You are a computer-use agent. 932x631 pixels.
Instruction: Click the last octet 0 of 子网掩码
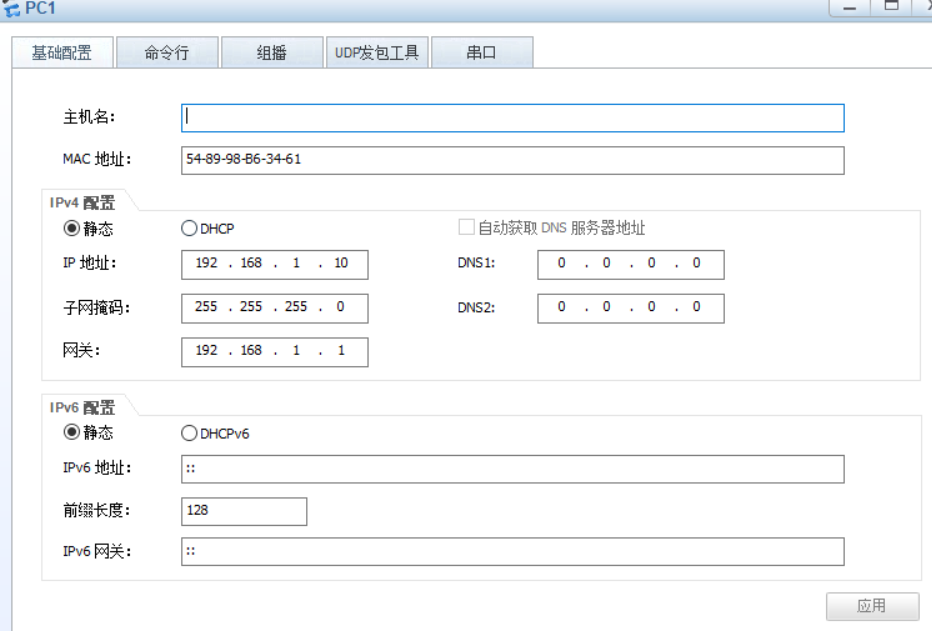(340, 307)
